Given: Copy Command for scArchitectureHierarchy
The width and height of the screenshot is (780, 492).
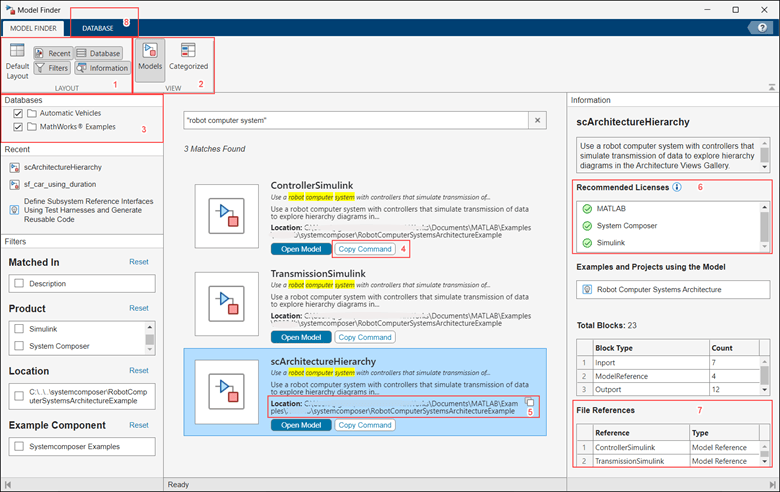Looking at the screenshot, I should pos(365,425).
